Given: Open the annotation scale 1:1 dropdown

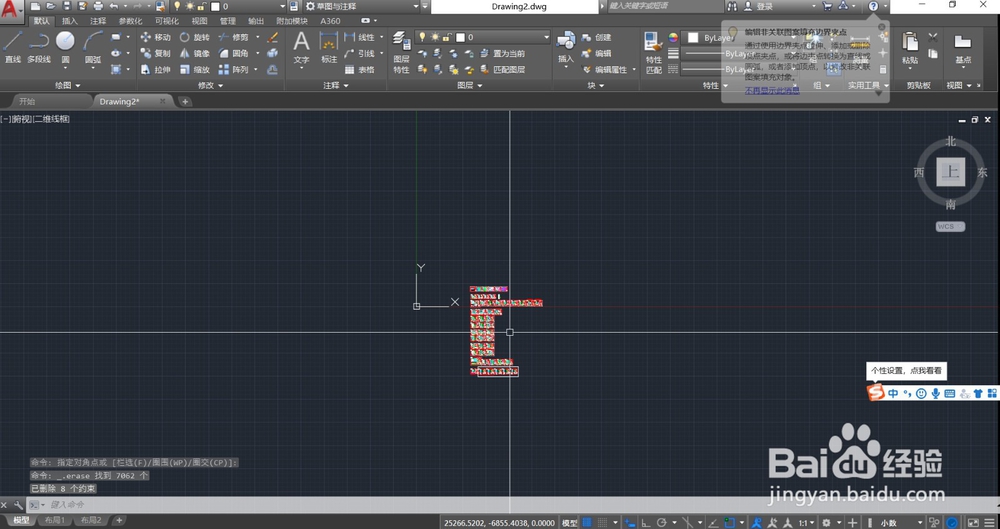Looking at the screenshot, I should pos(806,523).
